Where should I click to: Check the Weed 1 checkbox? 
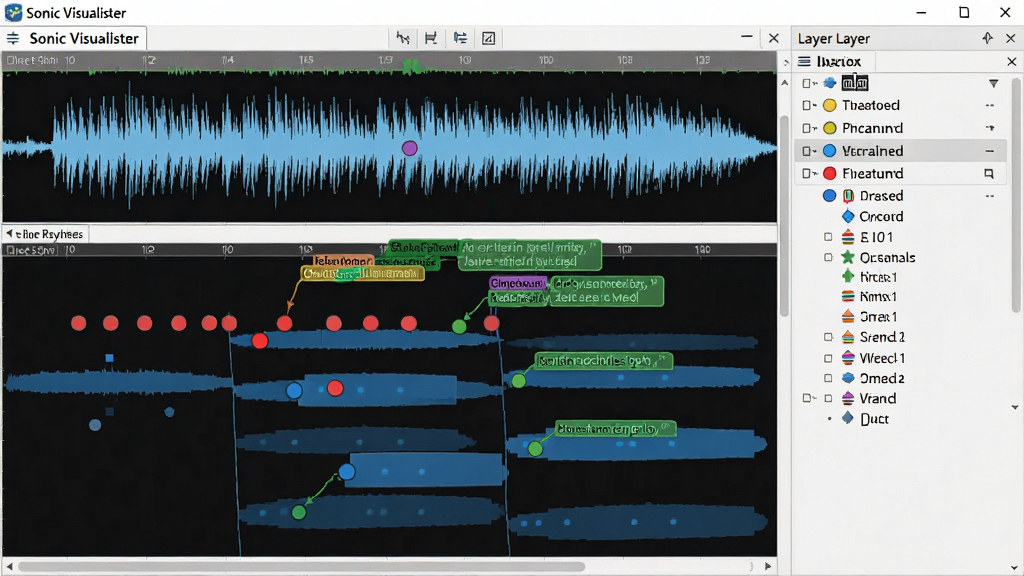click(828, 358)
